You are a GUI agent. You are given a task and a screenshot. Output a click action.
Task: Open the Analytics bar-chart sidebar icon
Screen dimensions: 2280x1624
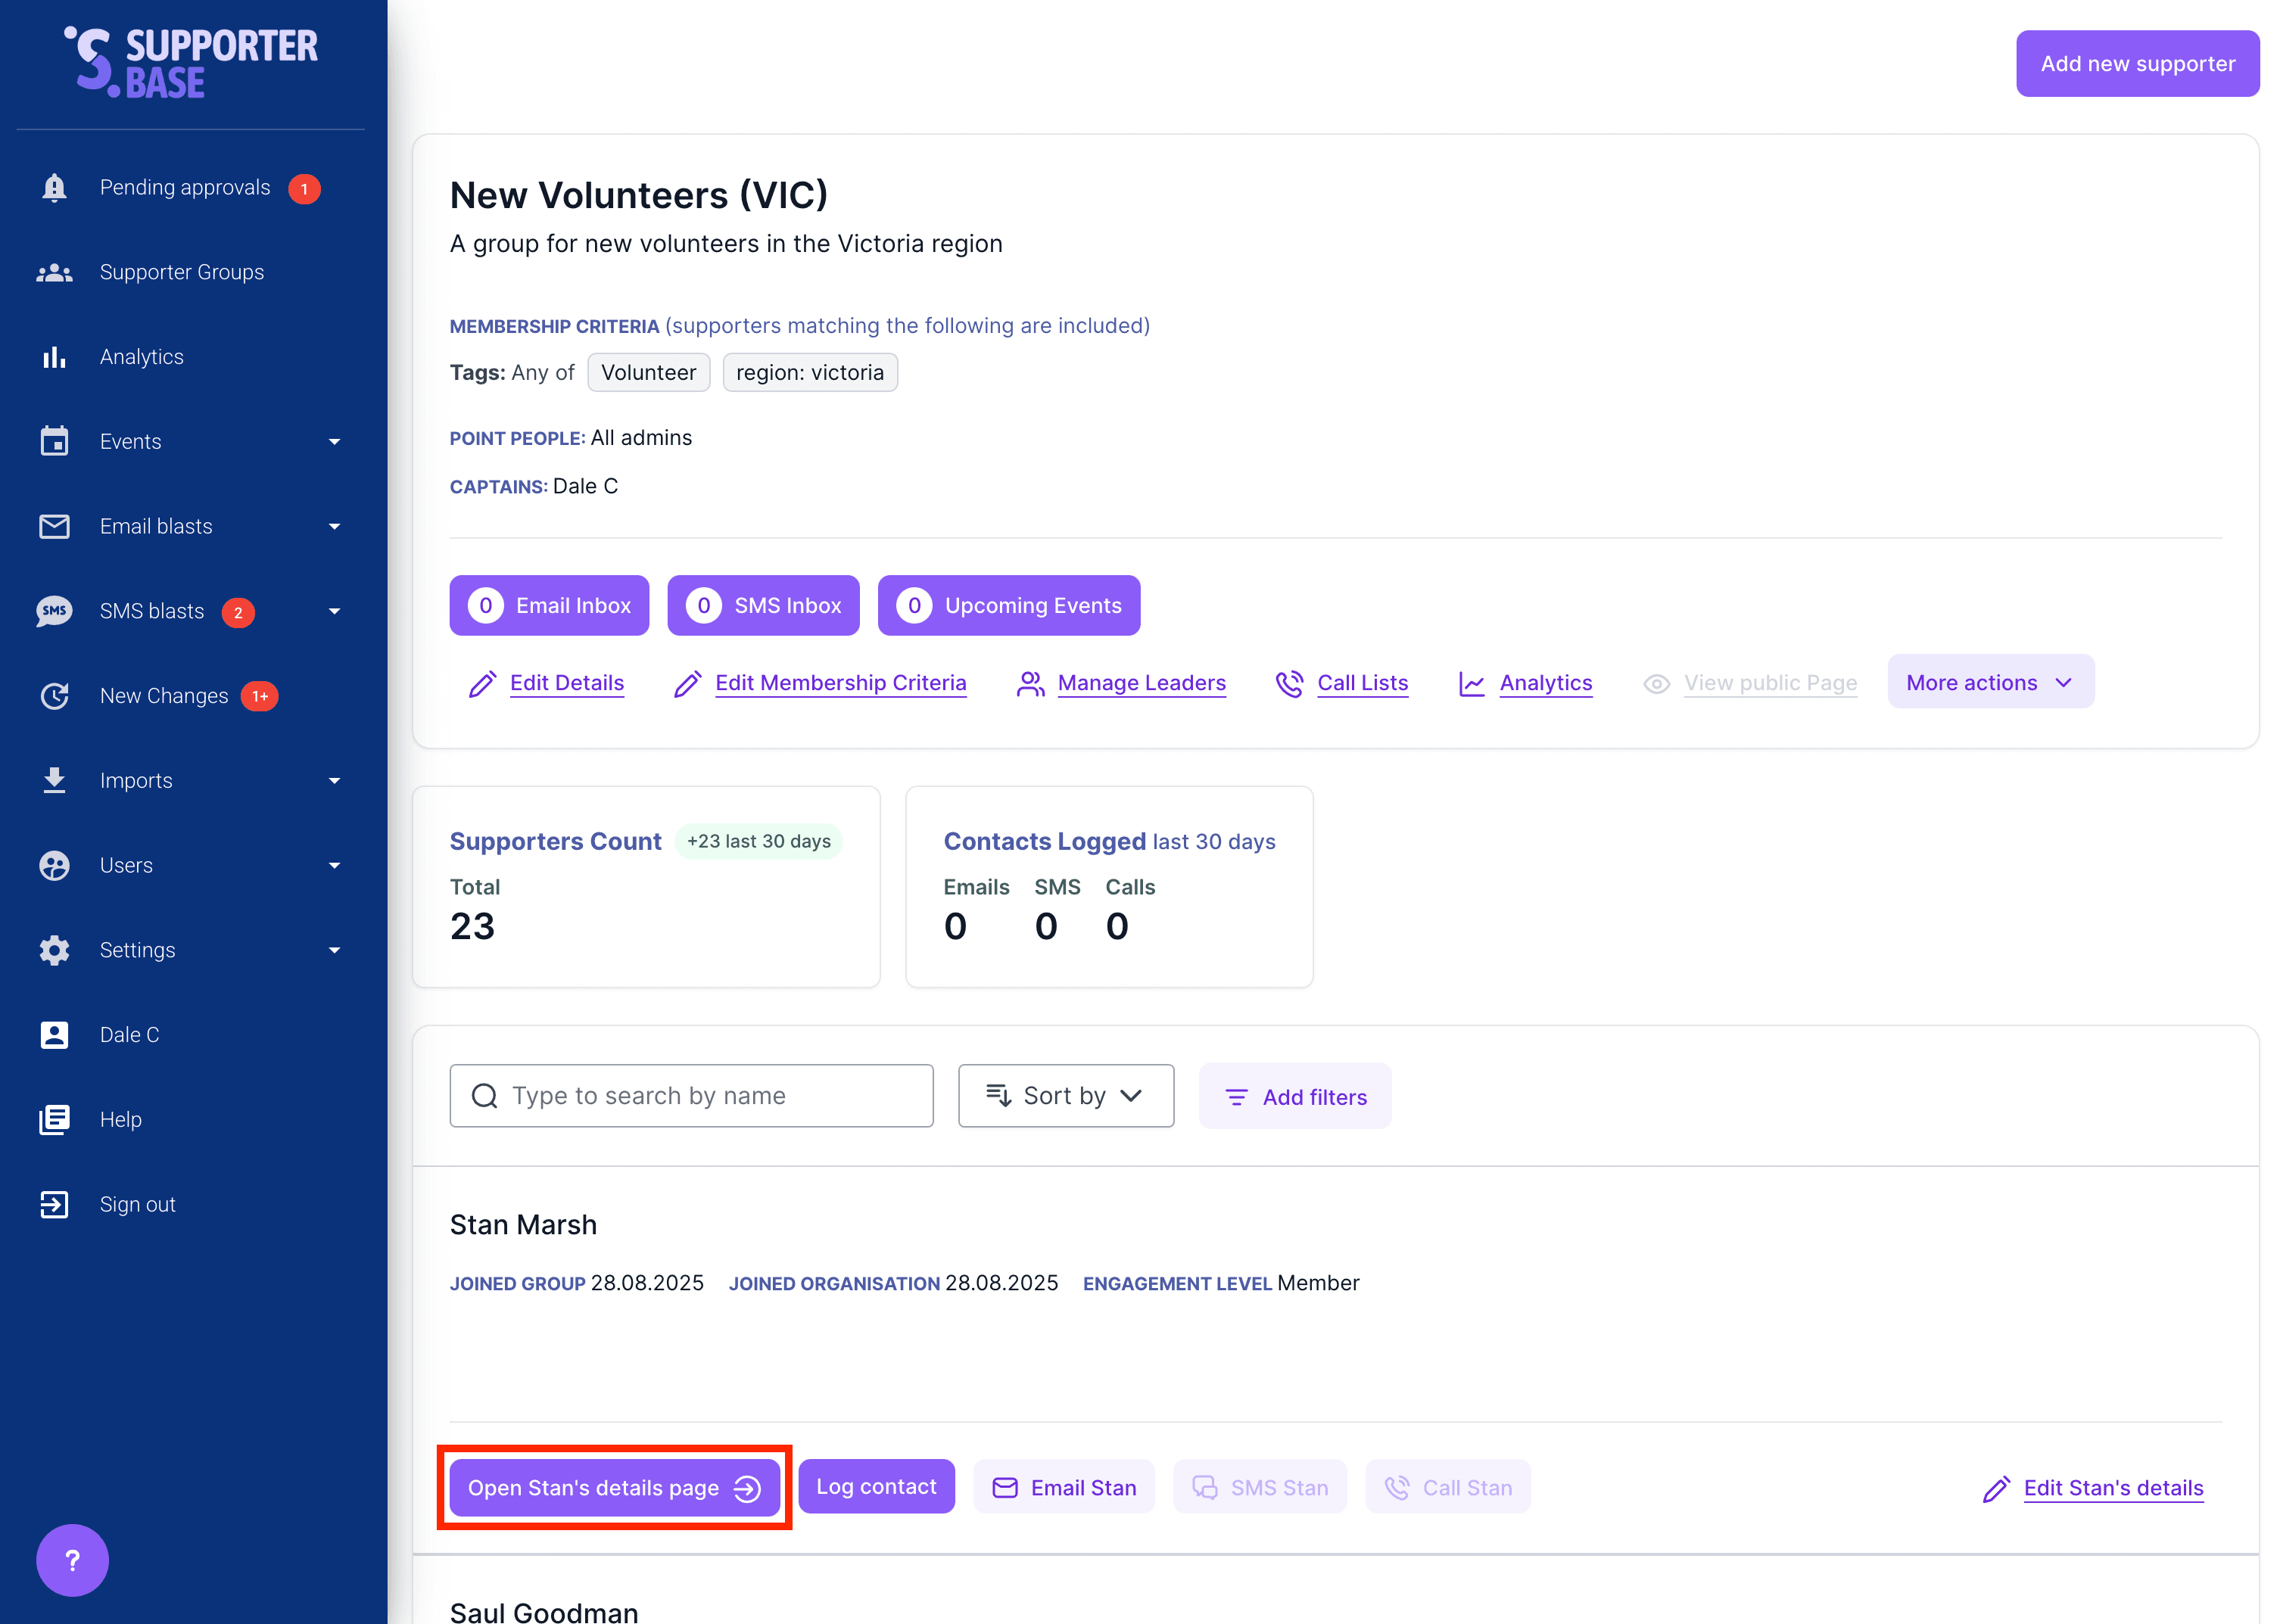click(54, 356)
